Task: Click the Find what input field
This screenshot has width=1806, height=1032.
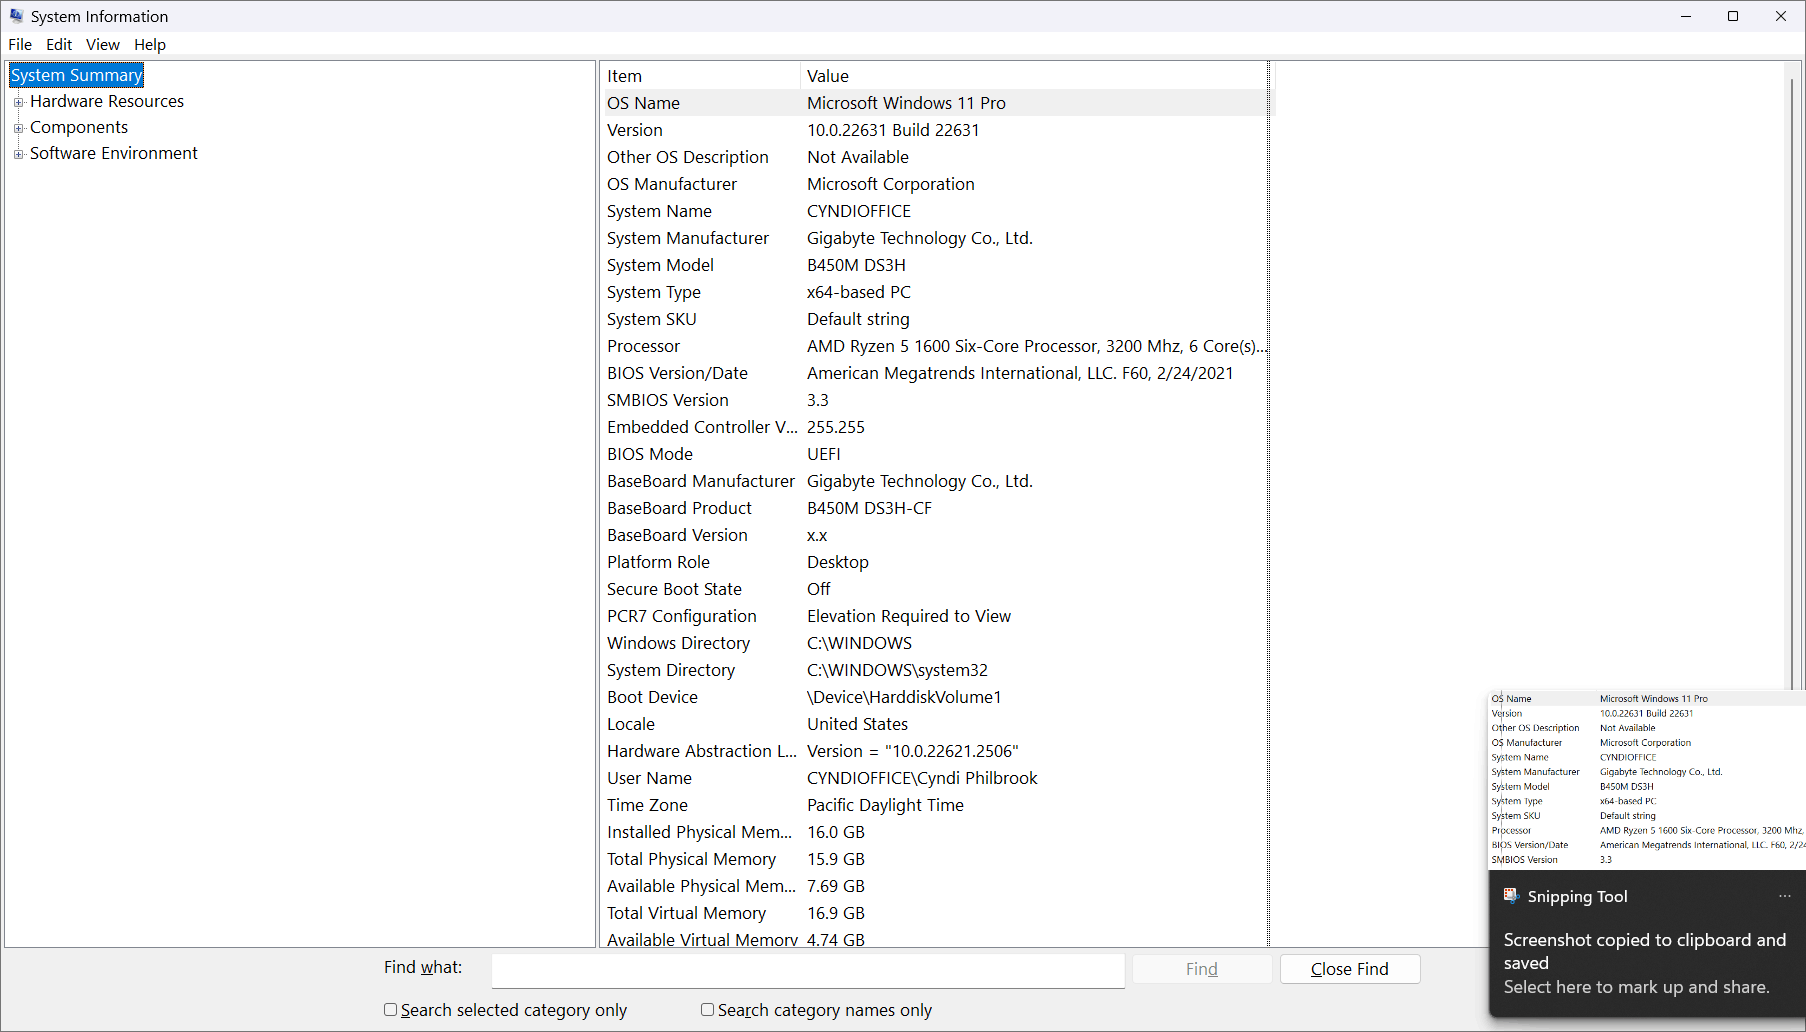Action: 808,970
